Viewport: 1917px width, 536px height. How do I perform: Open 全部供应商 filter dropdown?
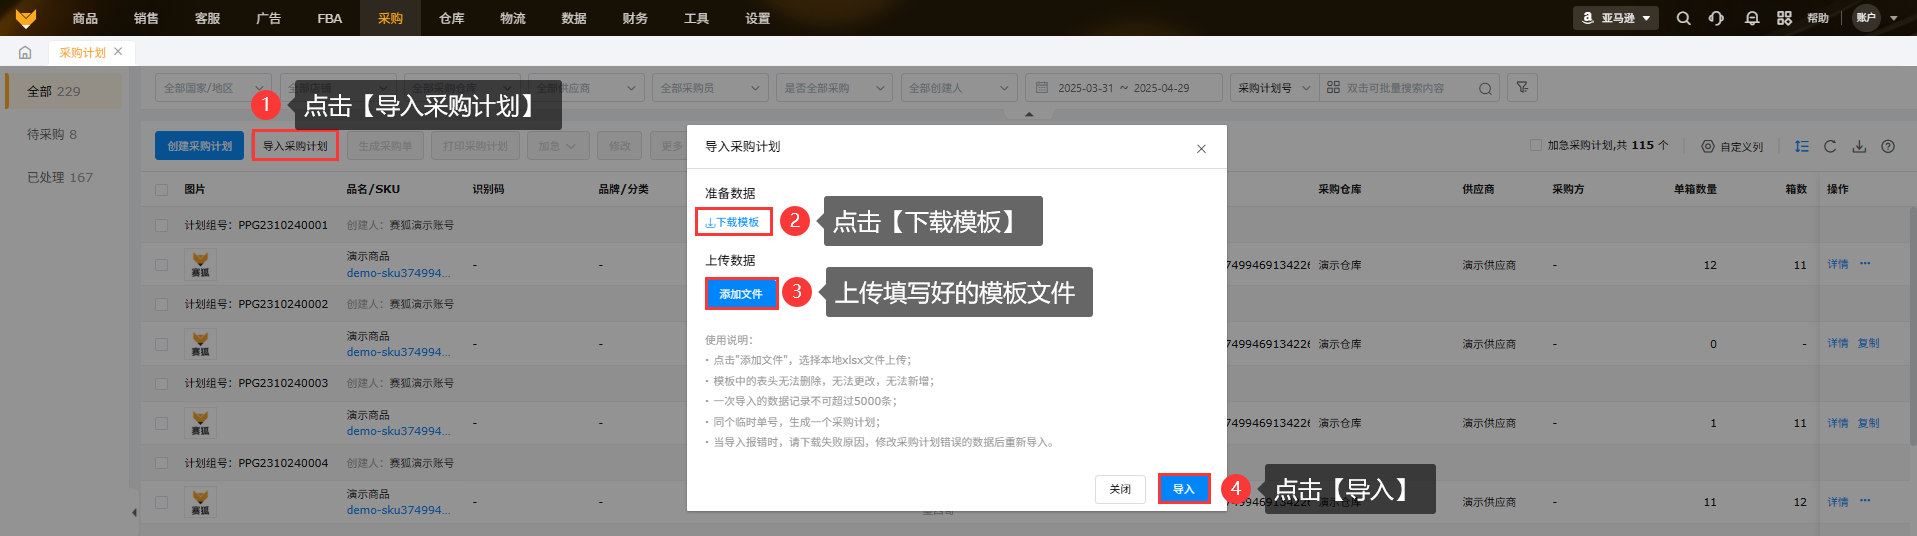(x=586, y=88)
